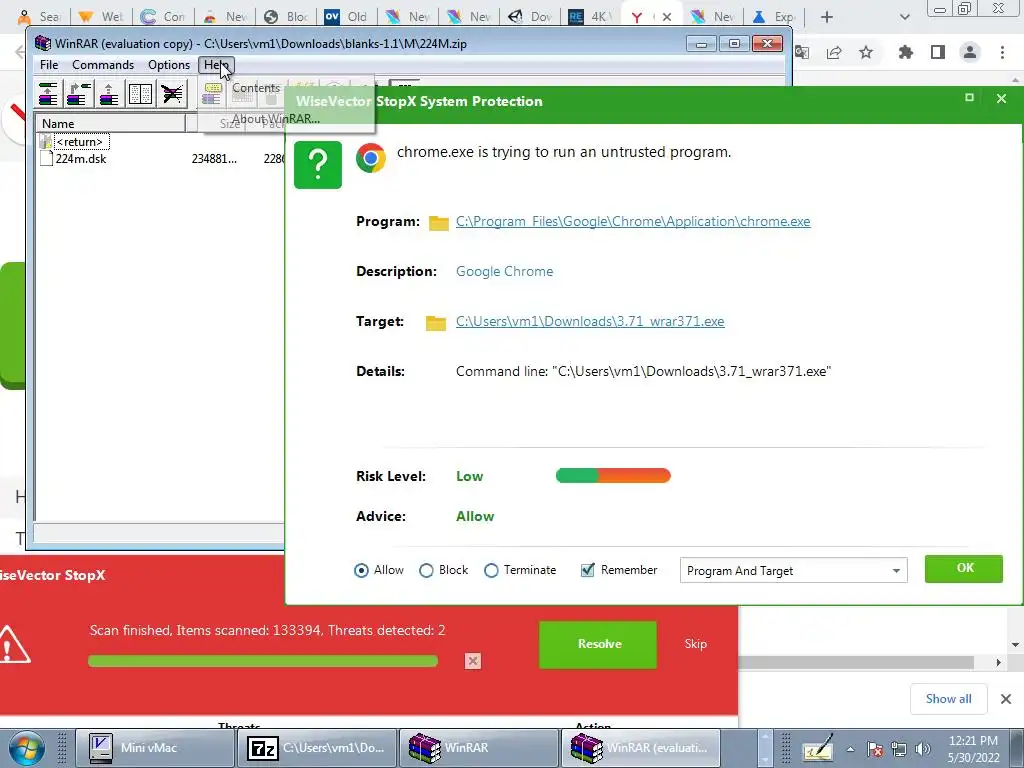Click the Chrome logo icon in StopX dialog
This screenshot has width=1024, height=768.
(371, 158)
